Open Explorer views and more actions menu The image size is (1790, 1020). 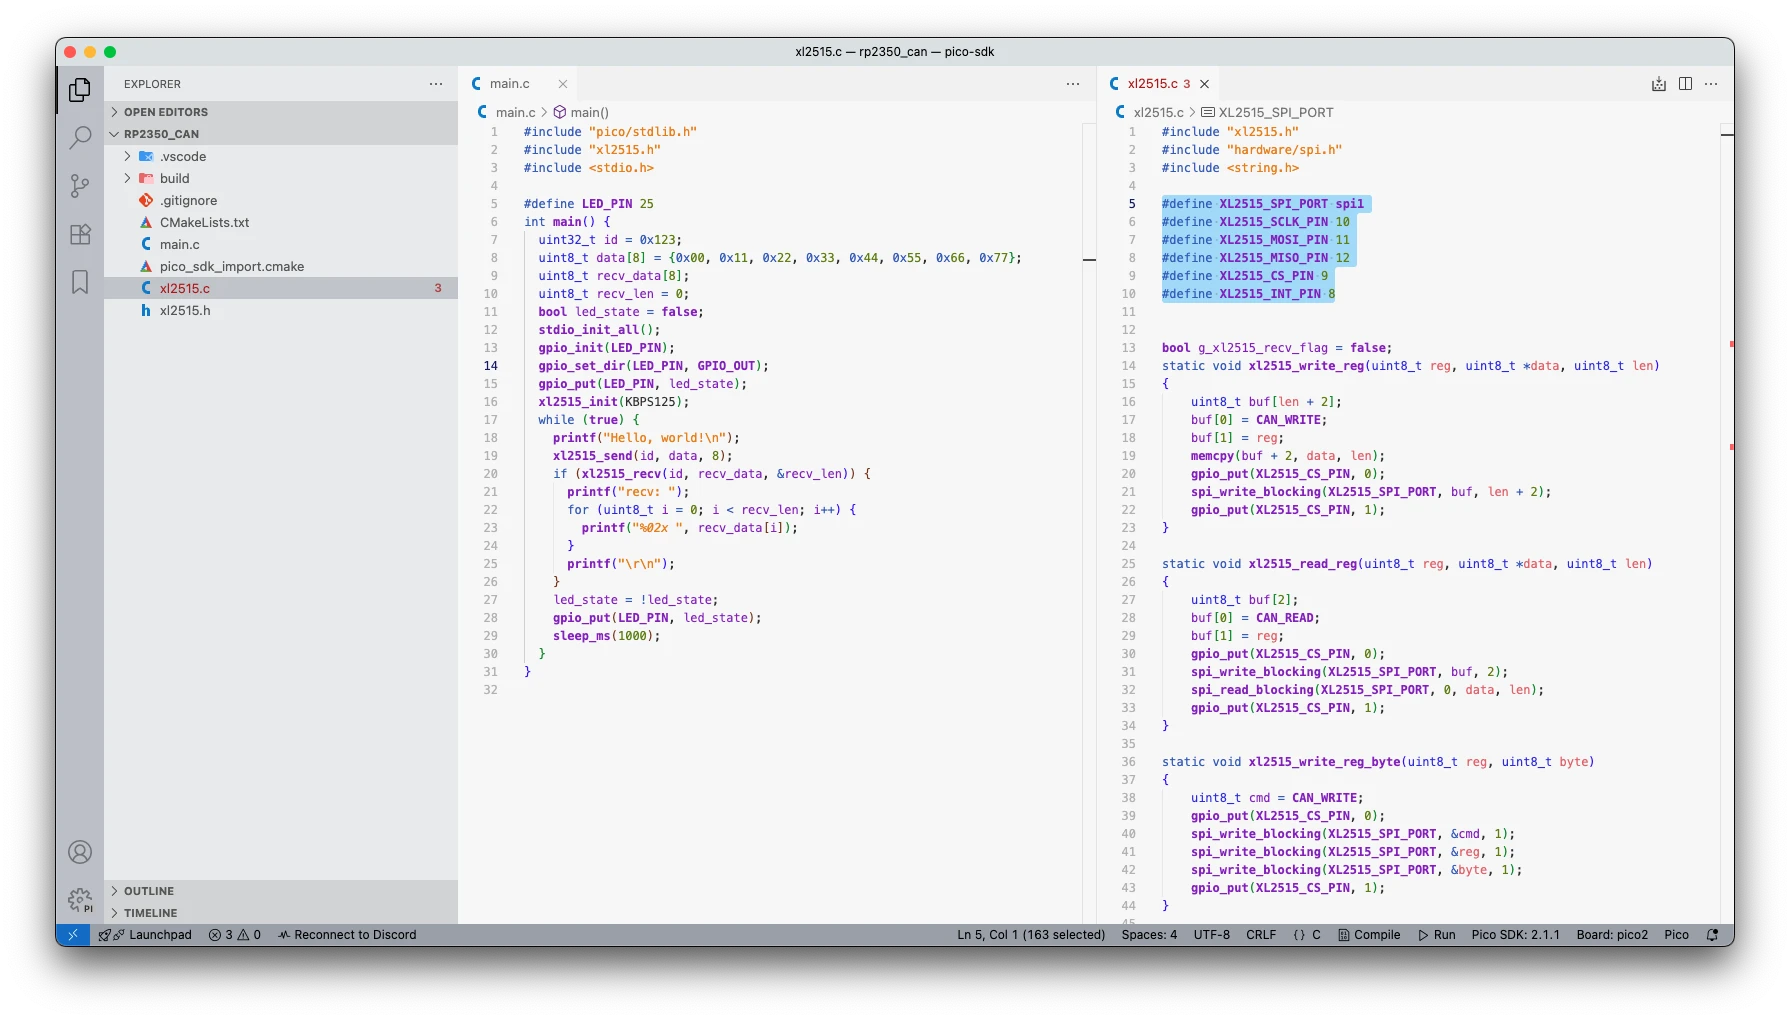436,84
